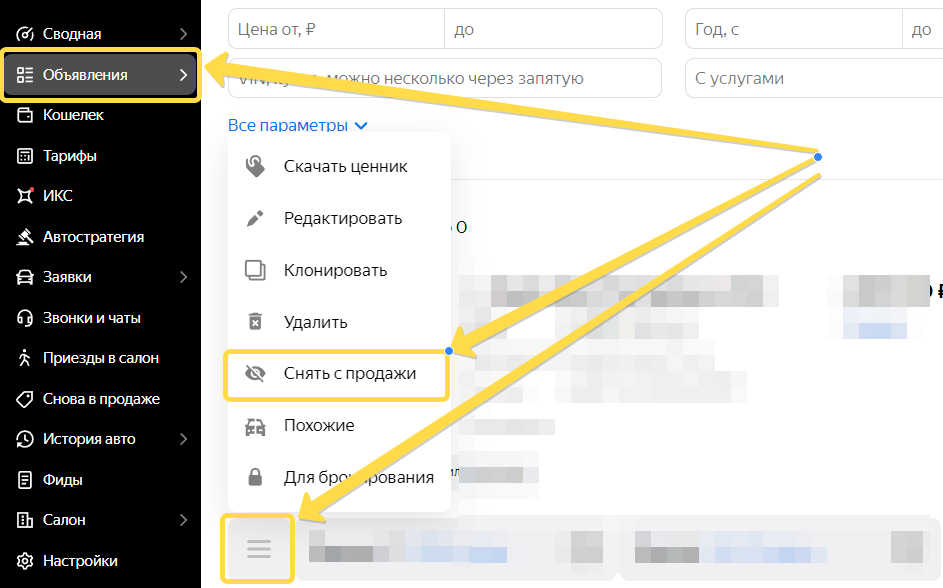Choose Редактировать in the context menu
The width and height of the screenshot is (943, 588).
342,218
